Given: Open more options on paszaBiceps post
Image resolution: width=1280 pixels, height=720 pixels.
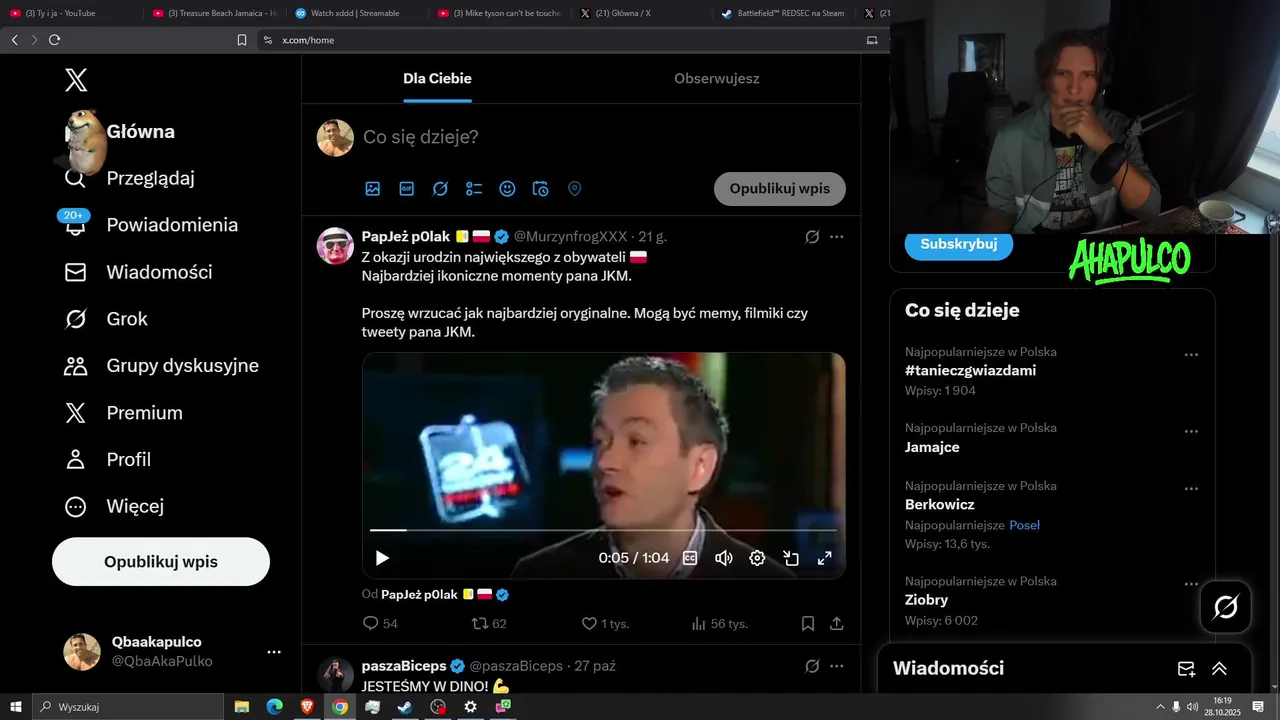Looking at the screenshot, I should (x=837, y=666).
